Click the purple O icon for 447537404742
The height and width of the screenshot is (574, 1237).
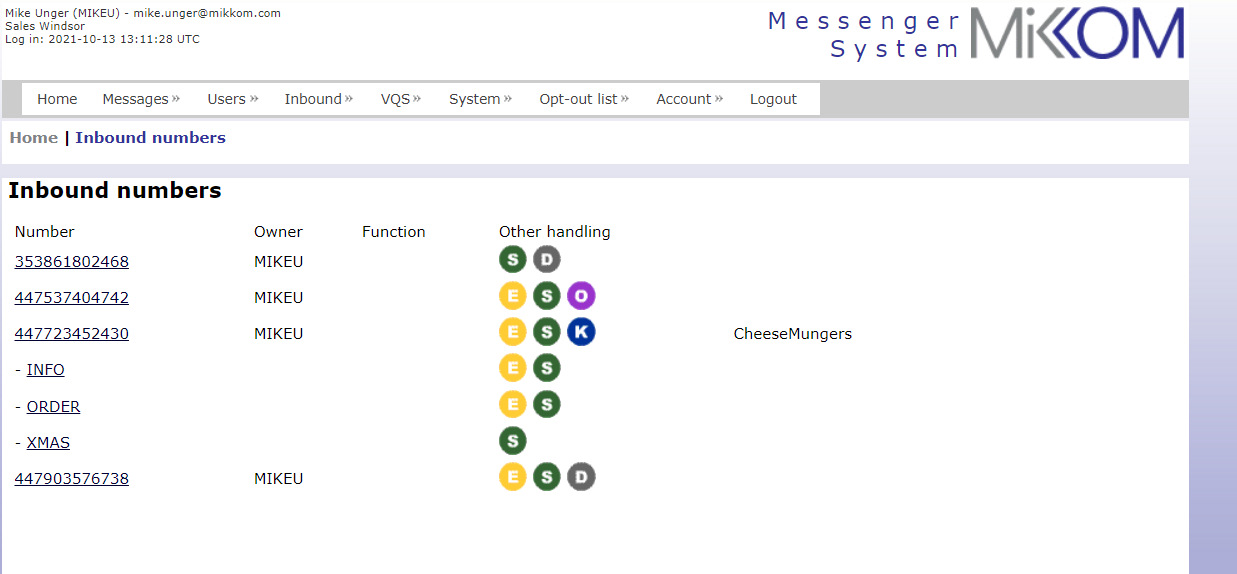click(x=581, y=296)
